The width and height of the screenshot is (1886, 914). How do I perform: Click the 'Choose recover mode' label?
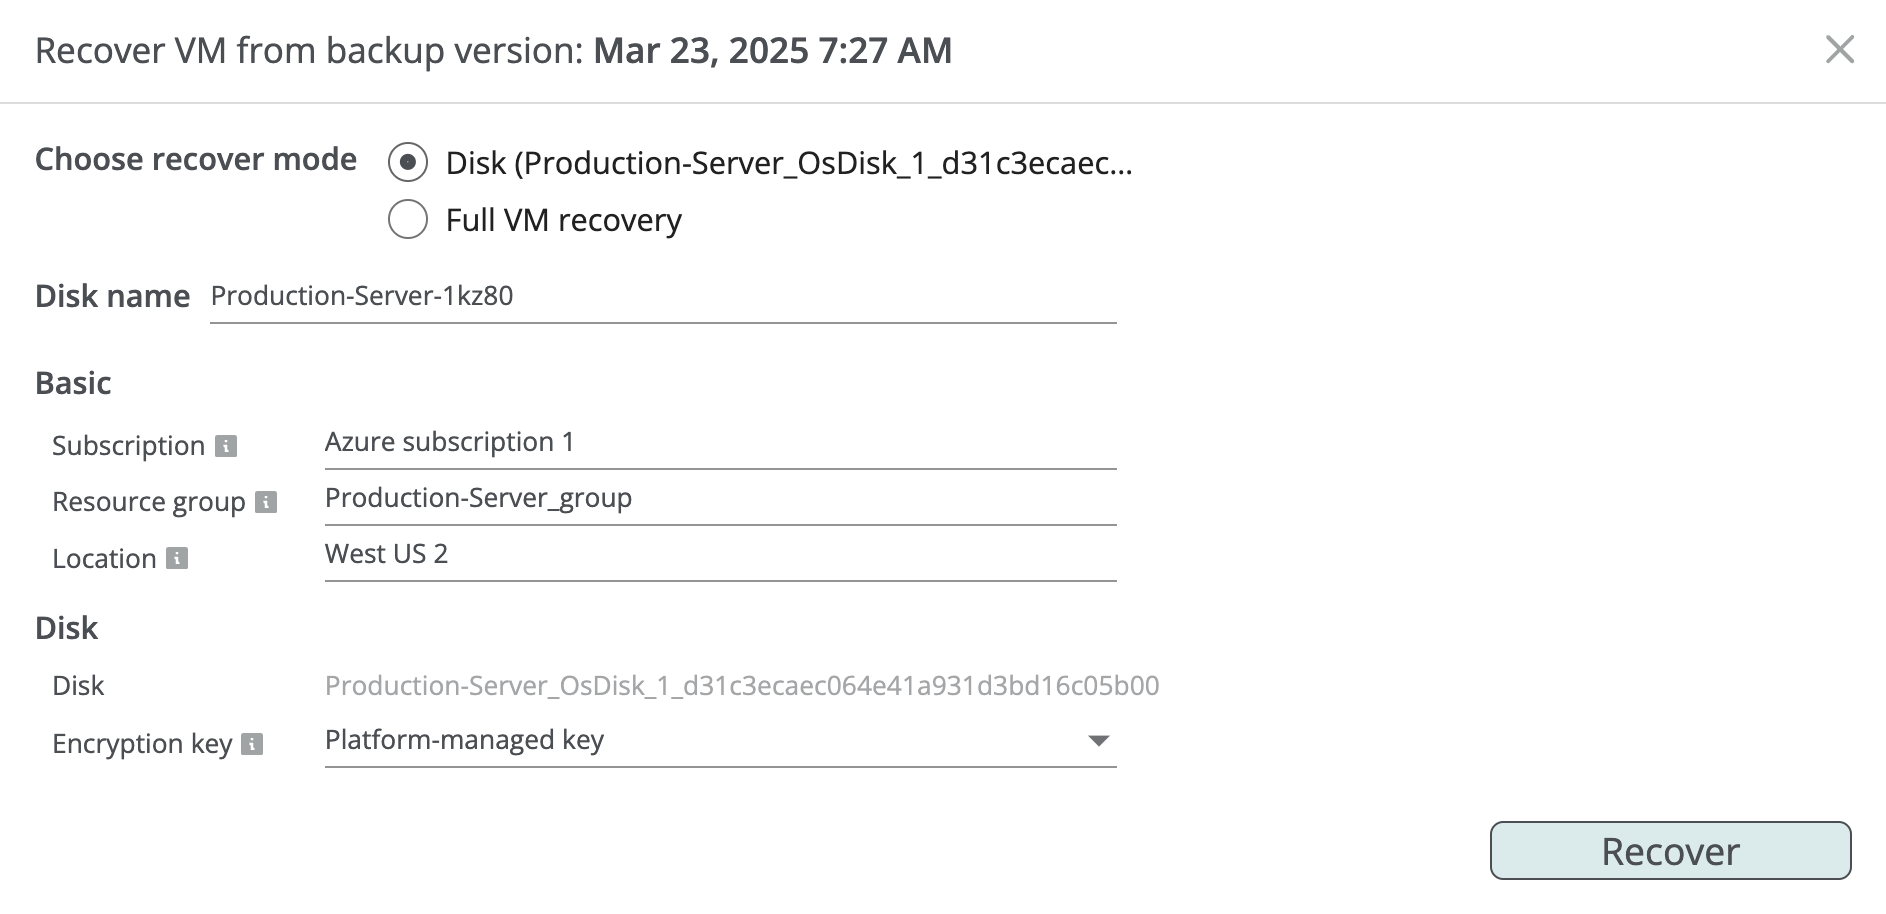coord(196,160)
